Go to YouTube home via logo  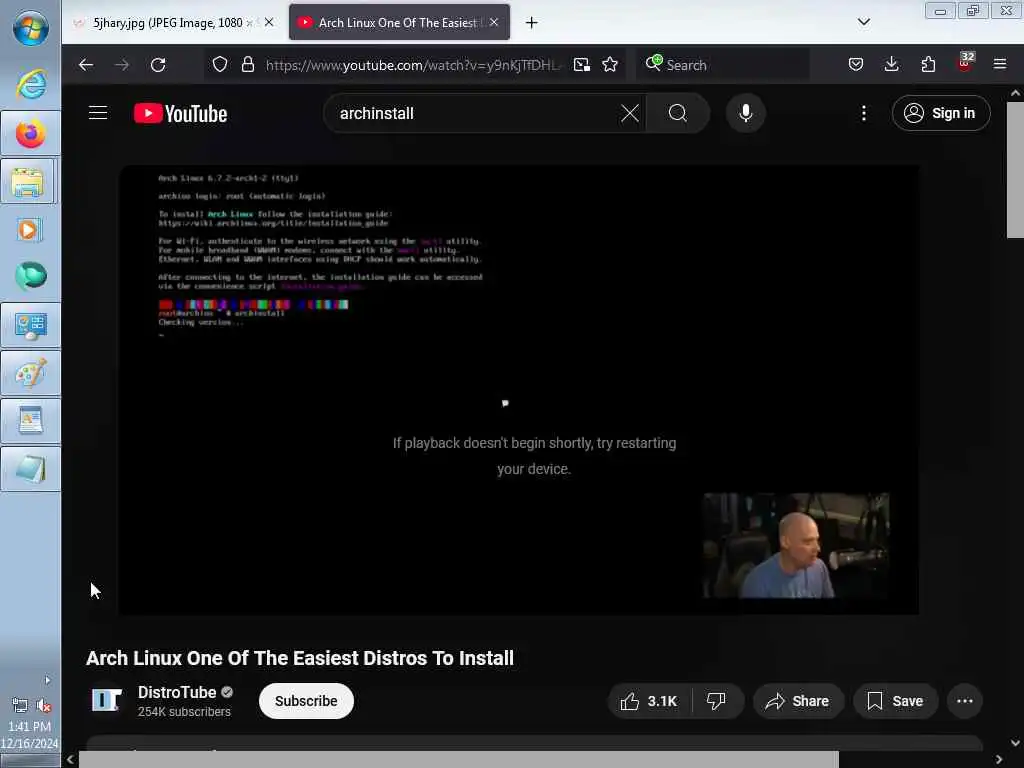pyautogui.click(x=181, y=114)
